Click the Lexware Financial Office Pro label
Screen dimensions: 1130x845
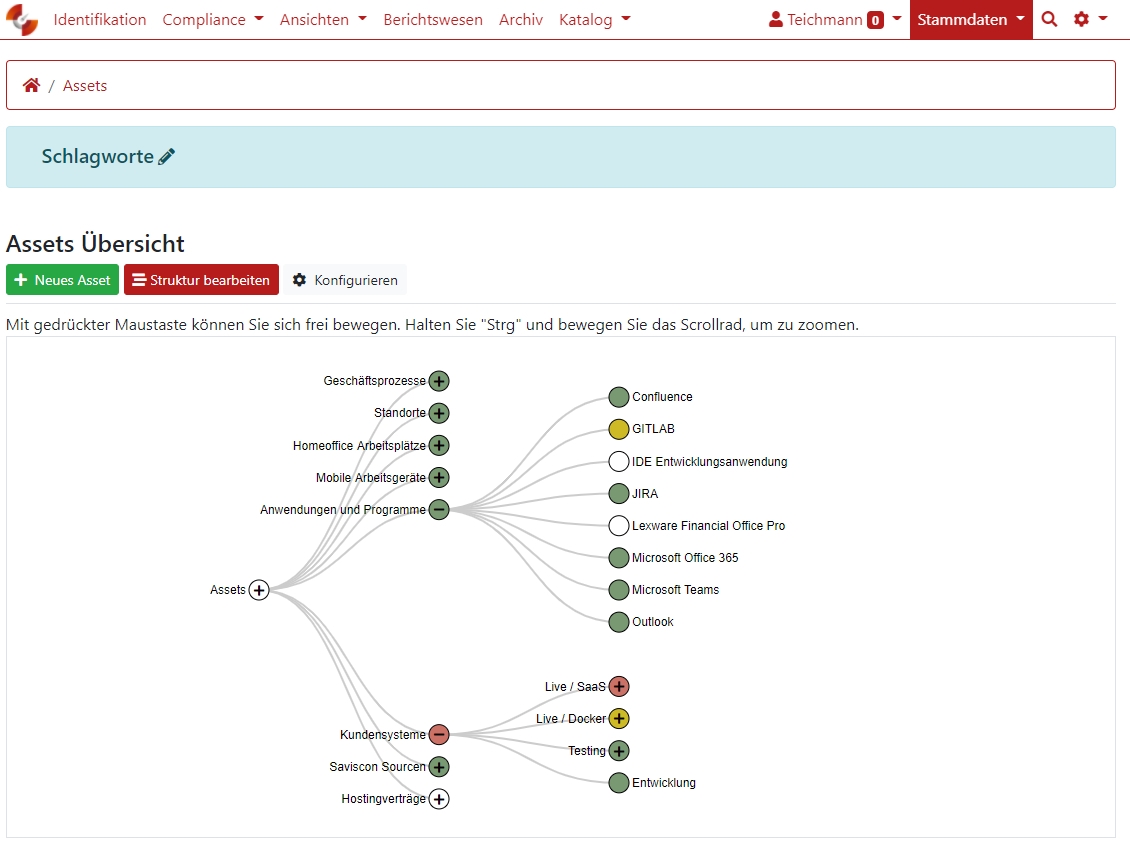click(708, 526)
